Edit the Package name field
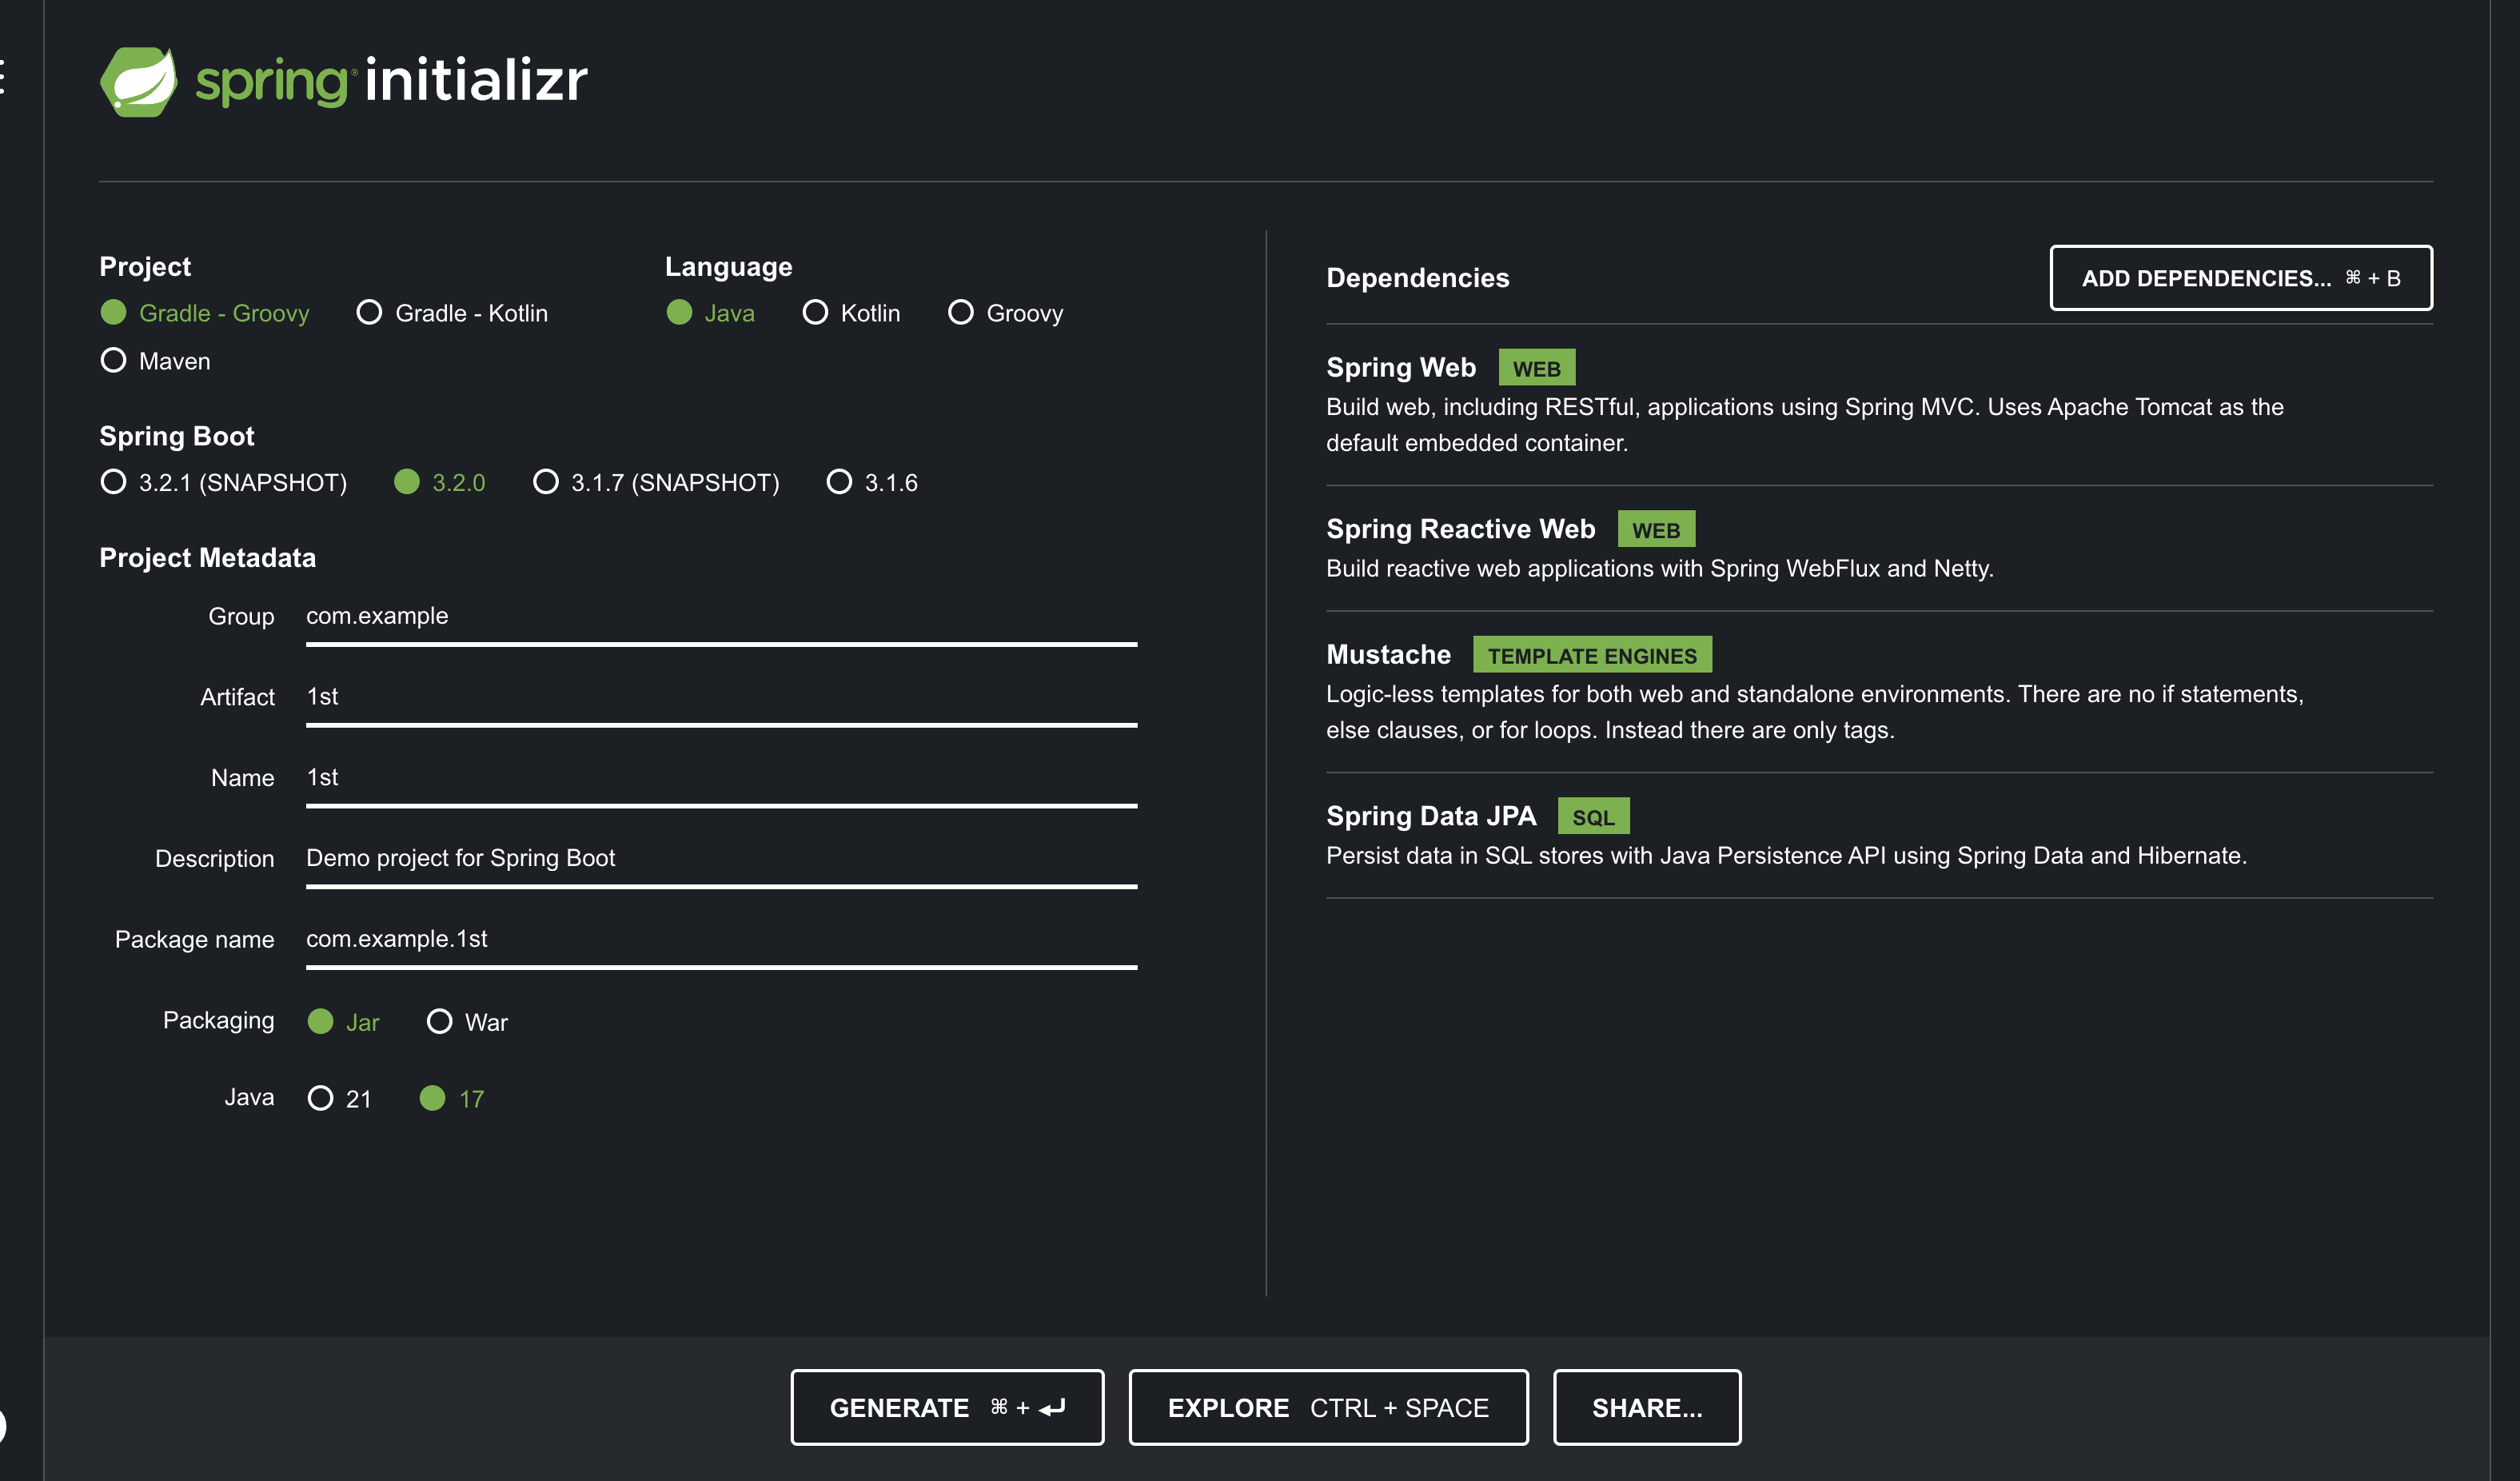2520x1481 pixels. (721, 940)
